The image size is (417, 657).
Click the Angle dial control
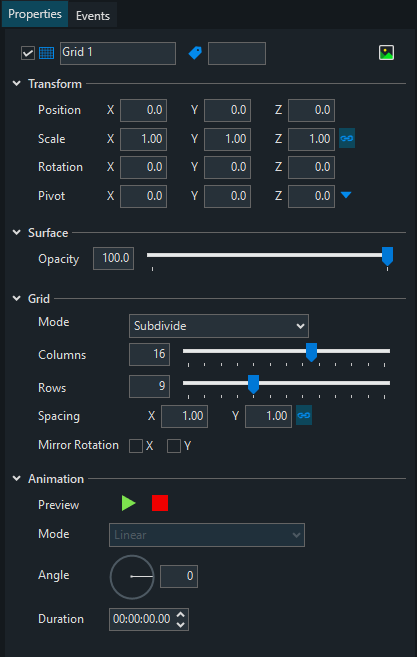(132, 577)
